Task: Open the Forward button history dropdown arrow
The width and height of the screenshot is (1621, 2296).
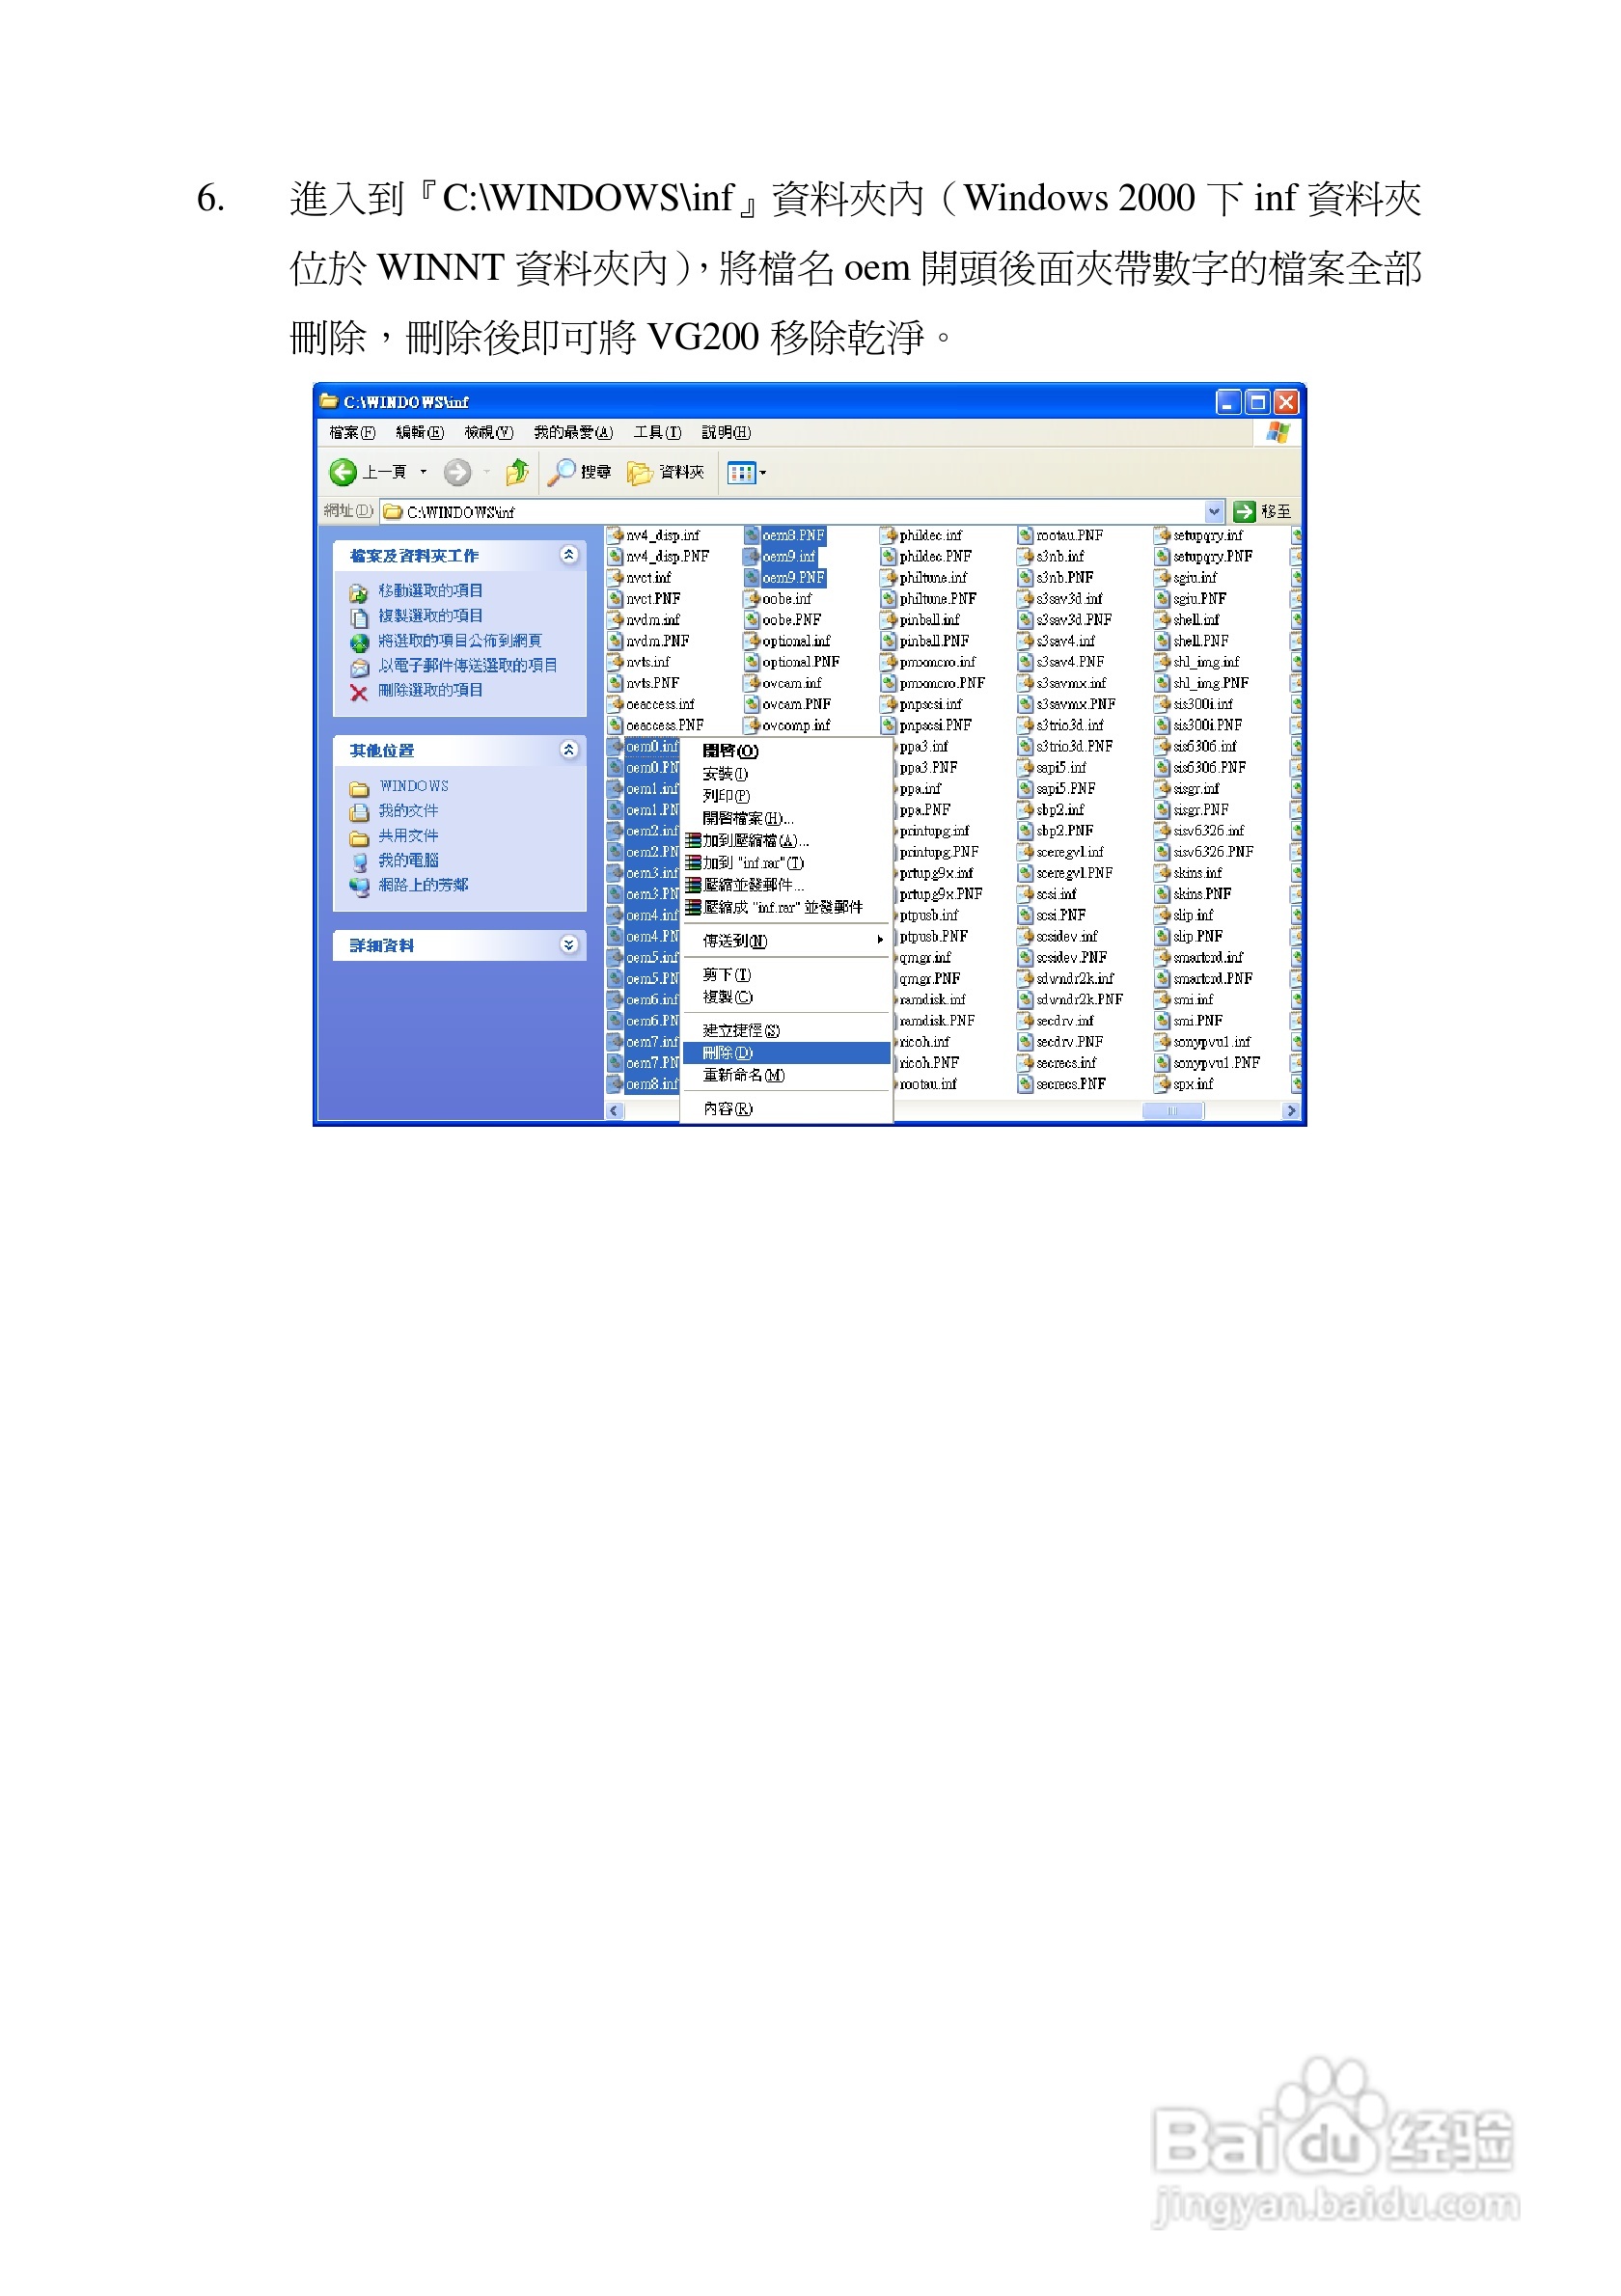Action: [487, 472]
